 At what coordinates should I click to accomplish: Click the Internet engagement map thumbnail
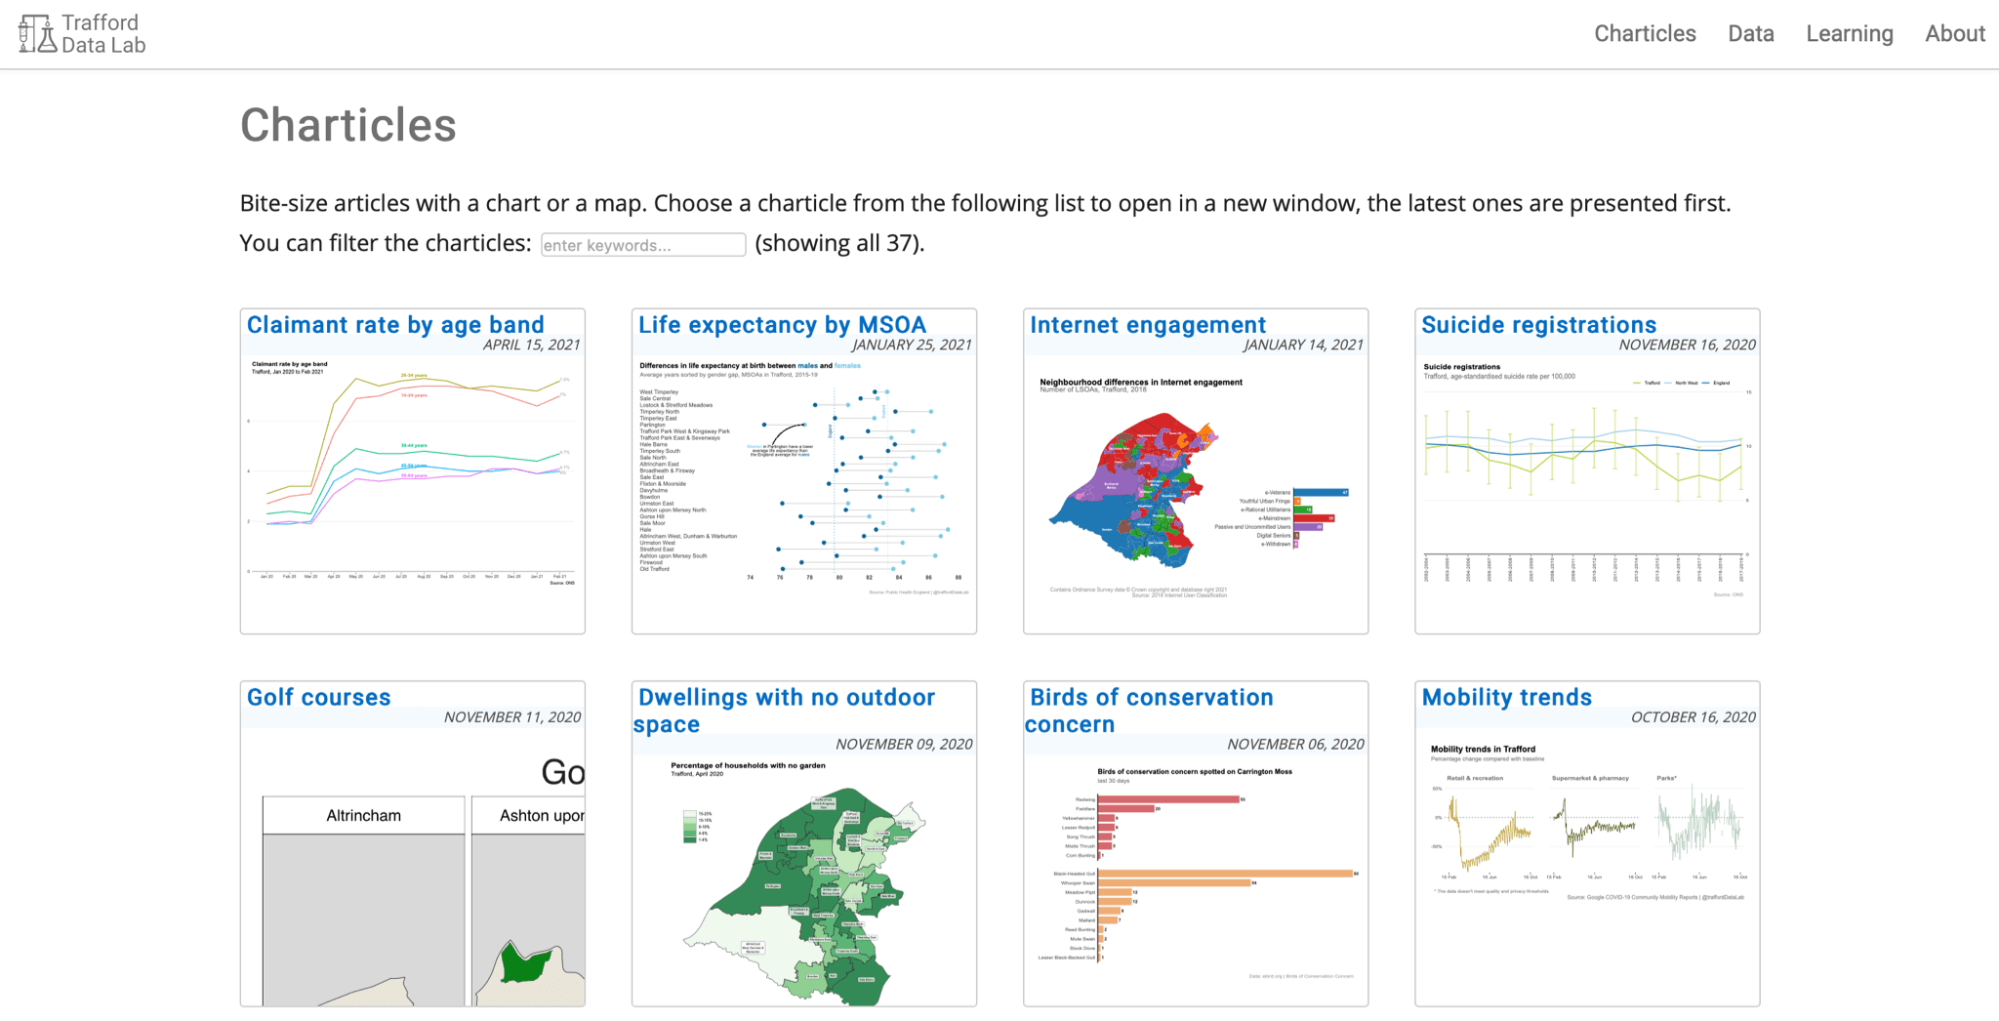pyautogui.click(x=1196, y=488)
